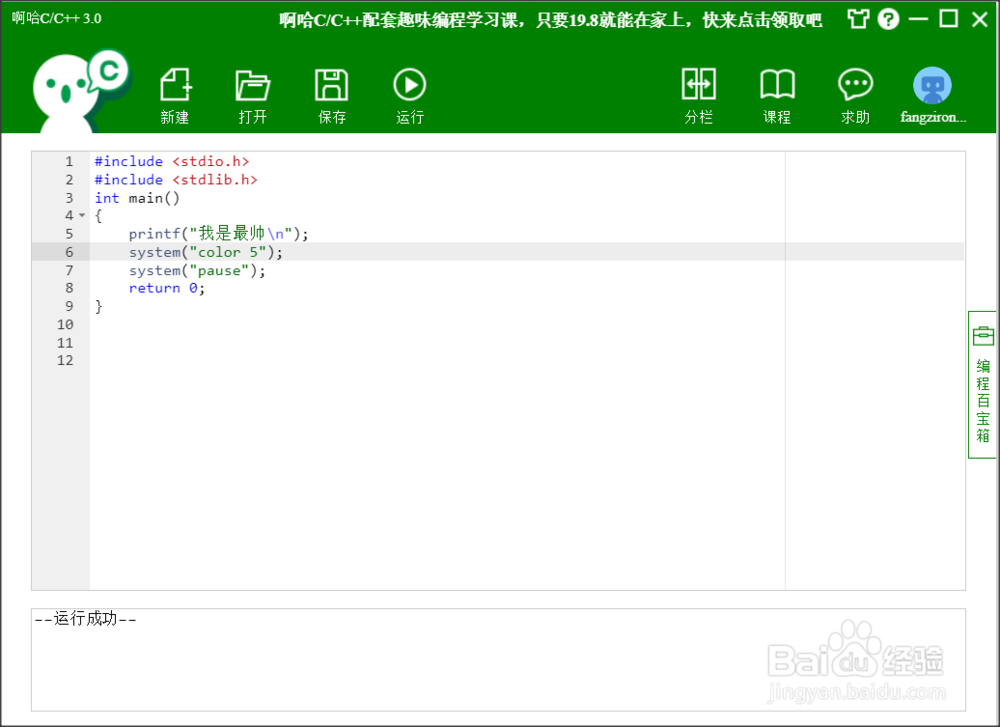Maximize the 啊哈C window
1000x727 pixels.
948,19
